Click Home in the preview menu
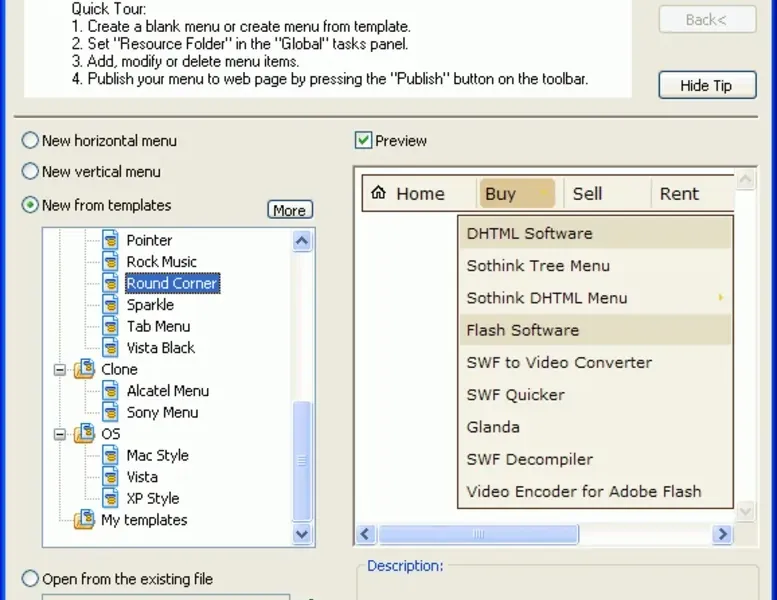Screen dimensions: 777x600 coord(420,194)
